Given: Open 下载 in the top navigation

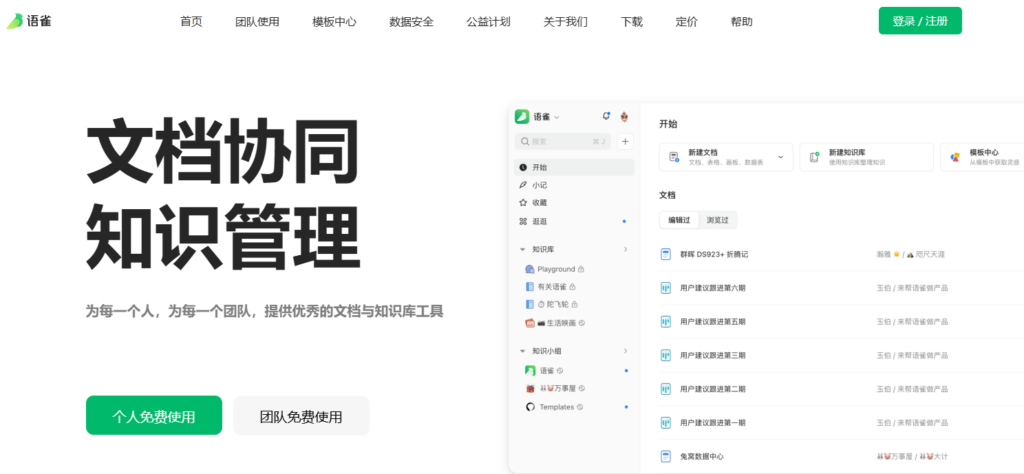Looking at the screenshot, I should click(632, 22).
